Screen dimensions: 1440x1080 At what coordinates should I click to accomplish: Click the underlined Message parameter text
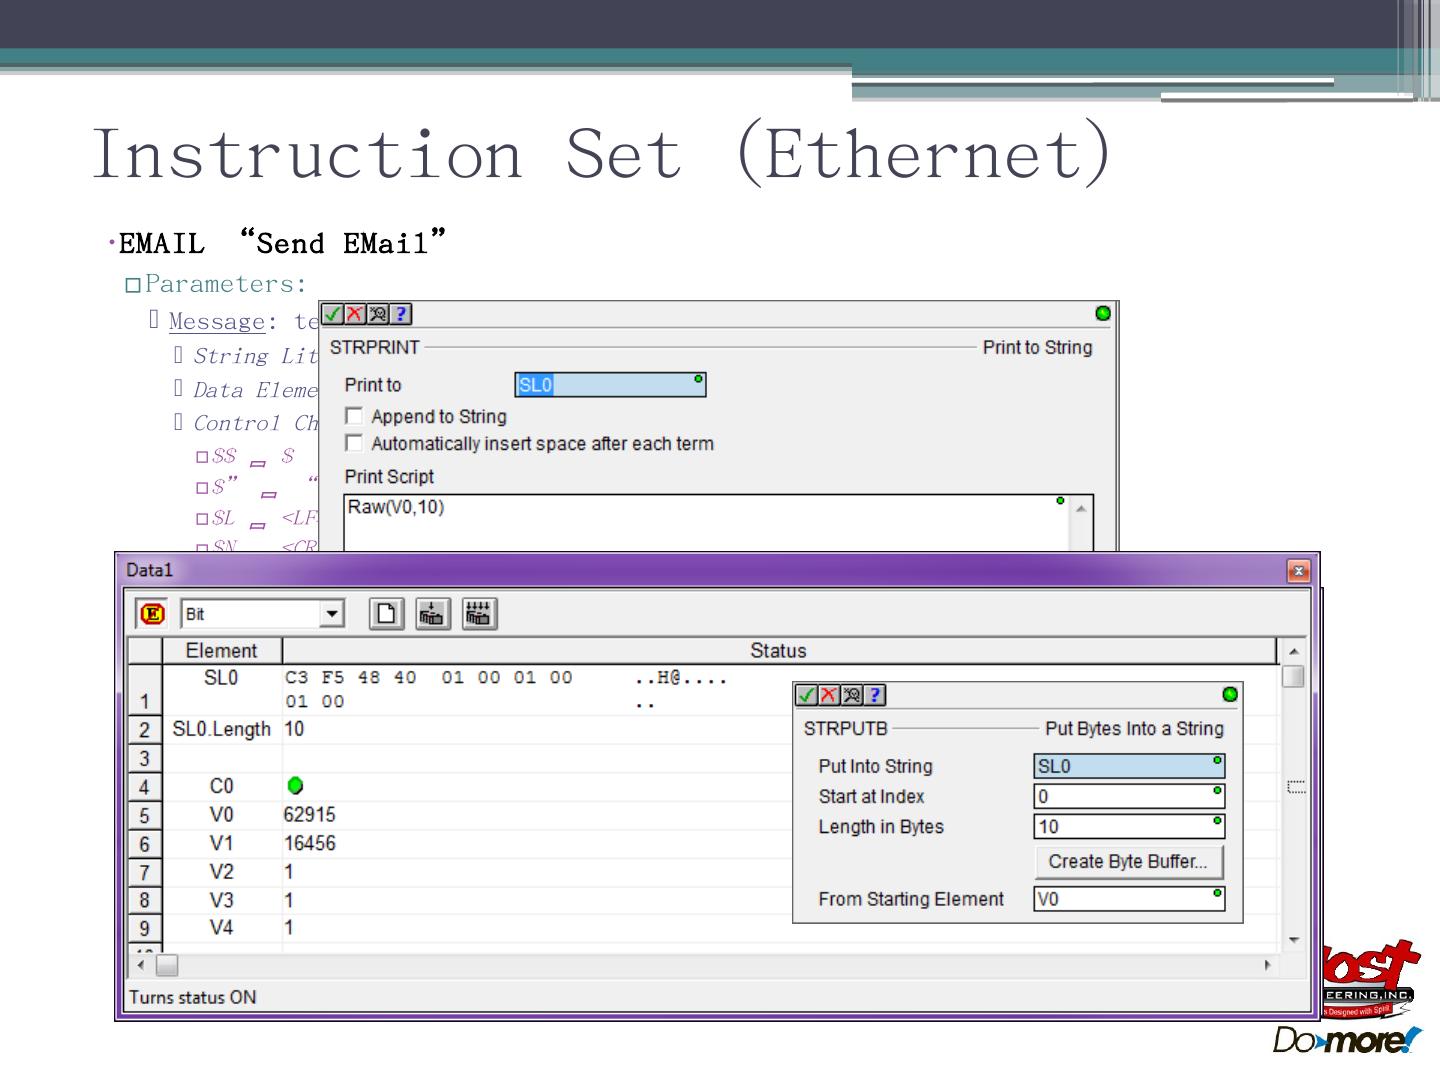click(217, 322)
